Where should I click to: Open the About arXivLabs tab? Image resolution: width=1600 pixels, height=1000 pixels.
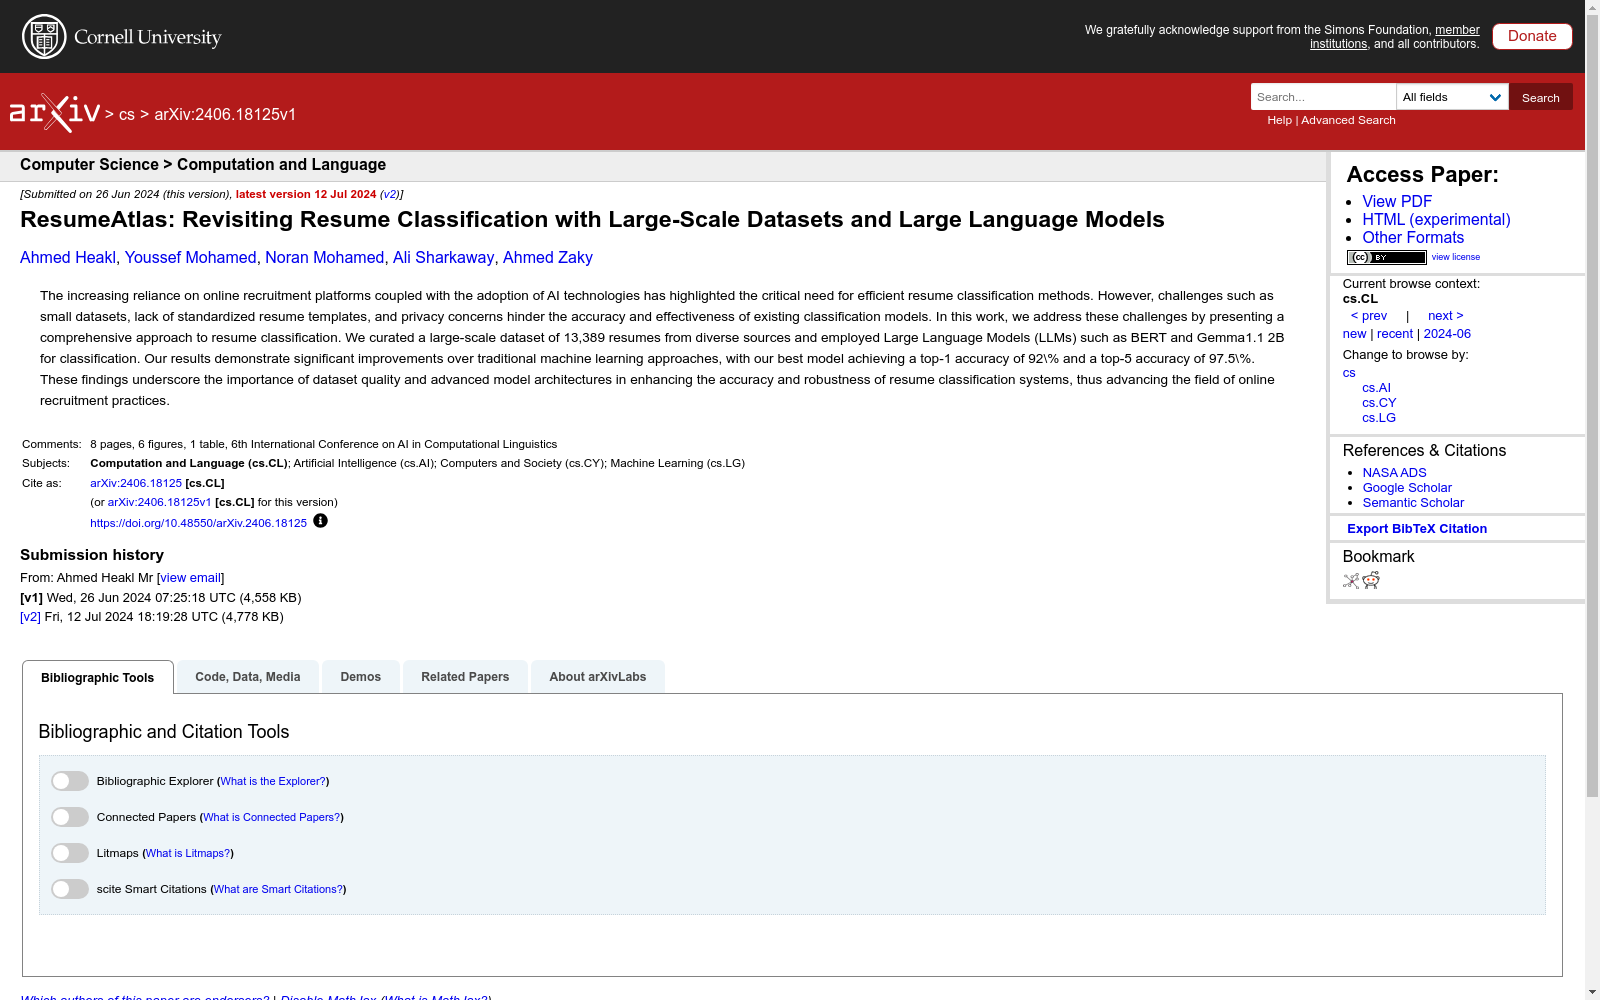pos(598,677)
